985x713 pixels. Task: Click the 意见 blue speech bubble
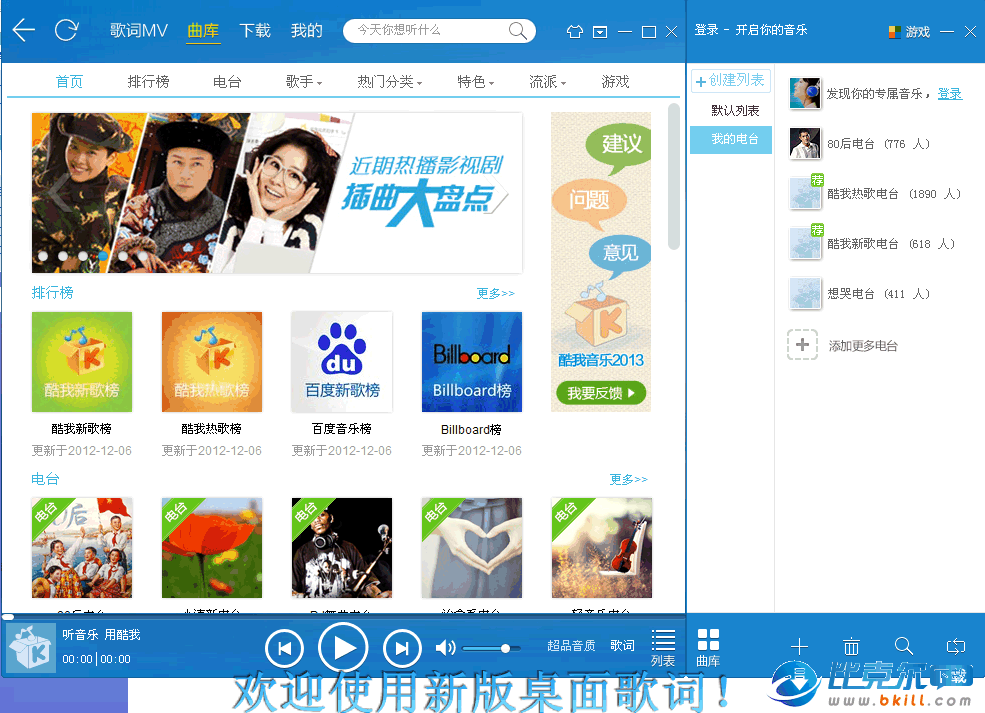point(619,255)
